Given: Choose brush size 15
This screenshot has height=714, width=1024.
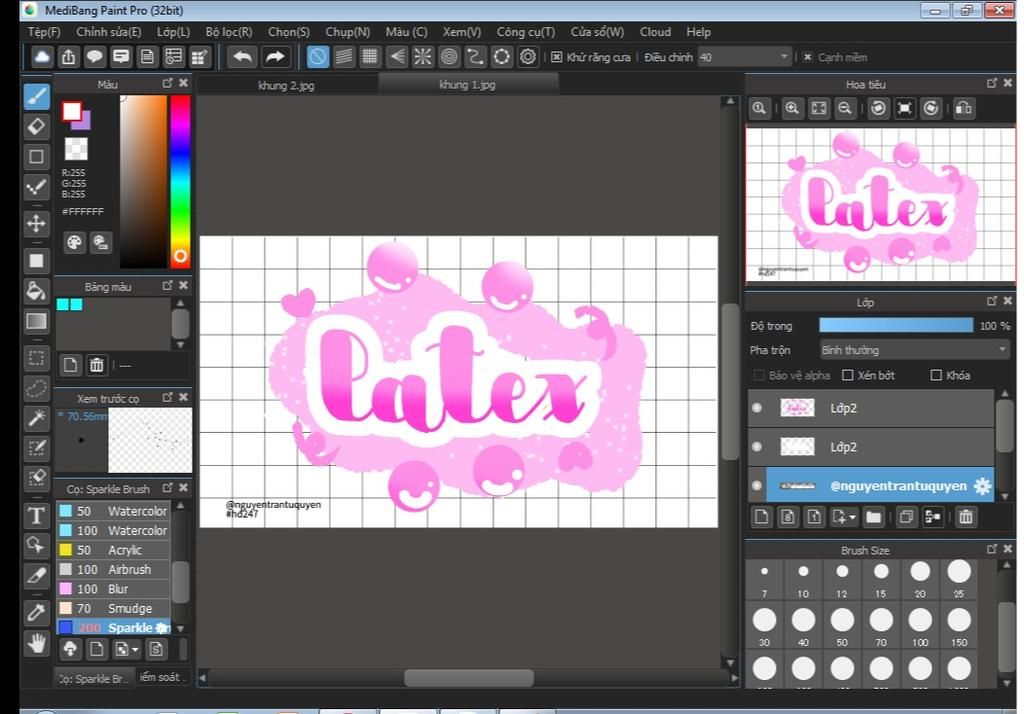Looking at the screenshot, I should point(881,577).
